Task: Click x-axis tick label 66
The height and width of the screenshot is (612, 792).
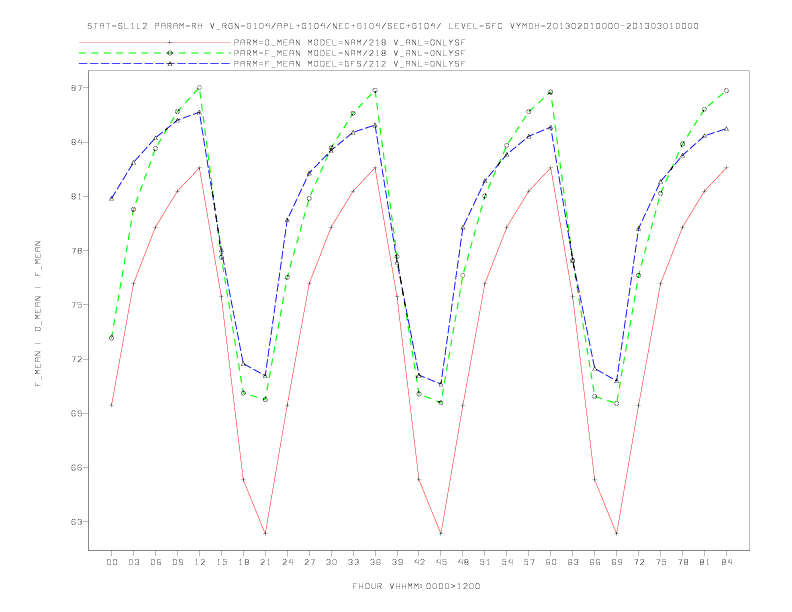Action: (595, 562)
